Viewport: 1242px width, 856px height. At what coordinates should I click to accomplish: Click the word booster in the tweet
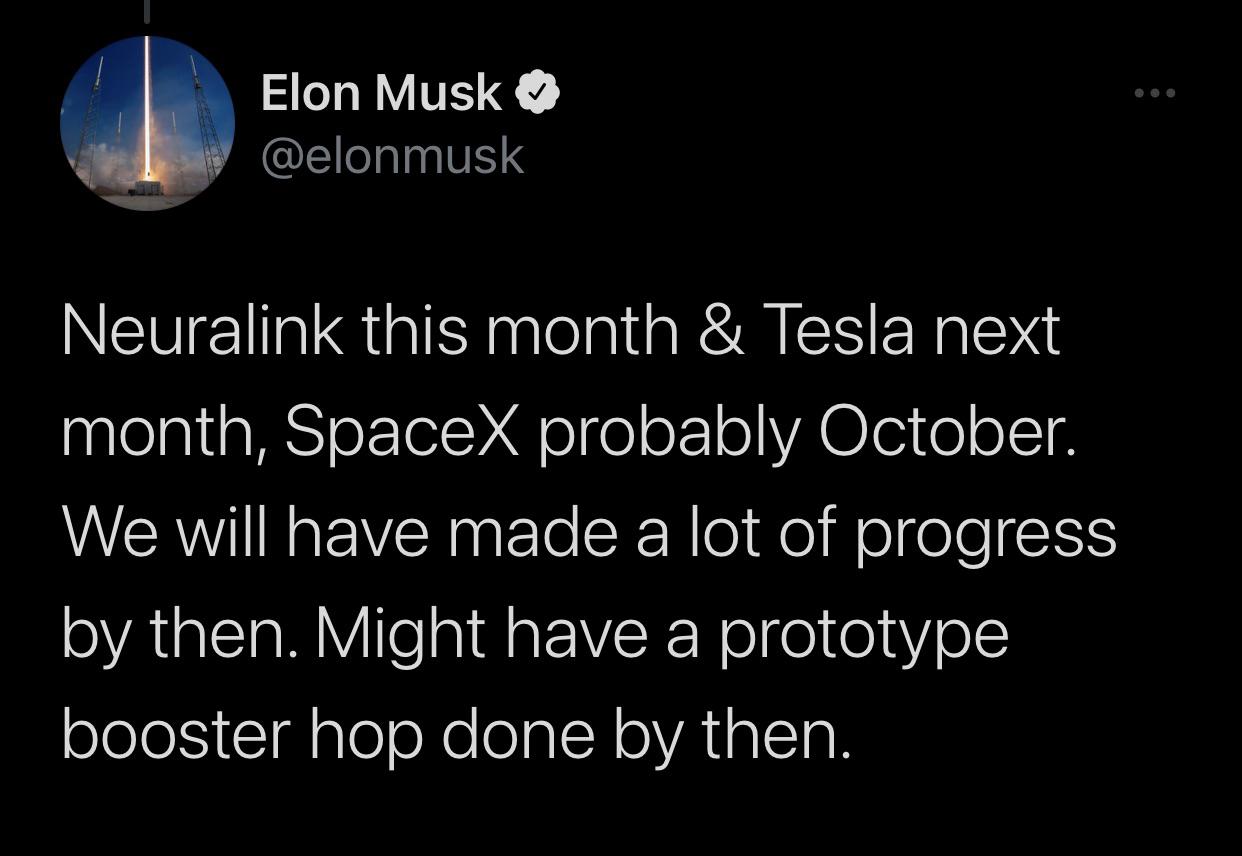pos(177,735)
